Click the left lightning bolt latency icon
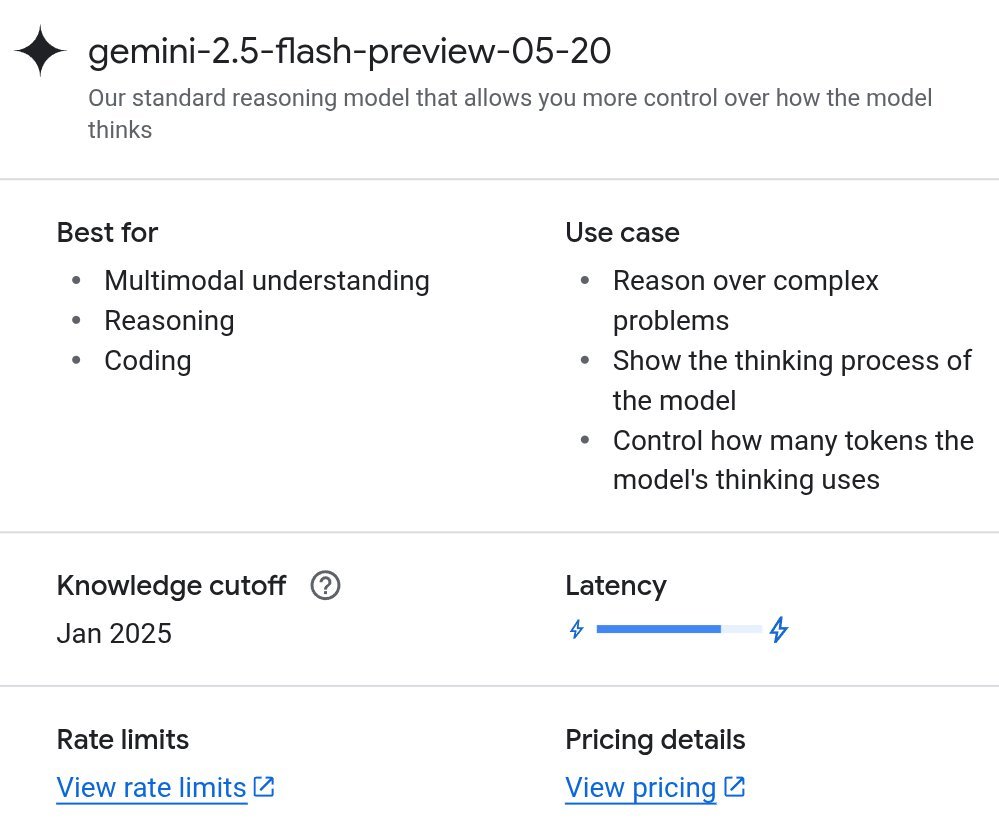The image size is (999, 827). click(x=578, y=629)
